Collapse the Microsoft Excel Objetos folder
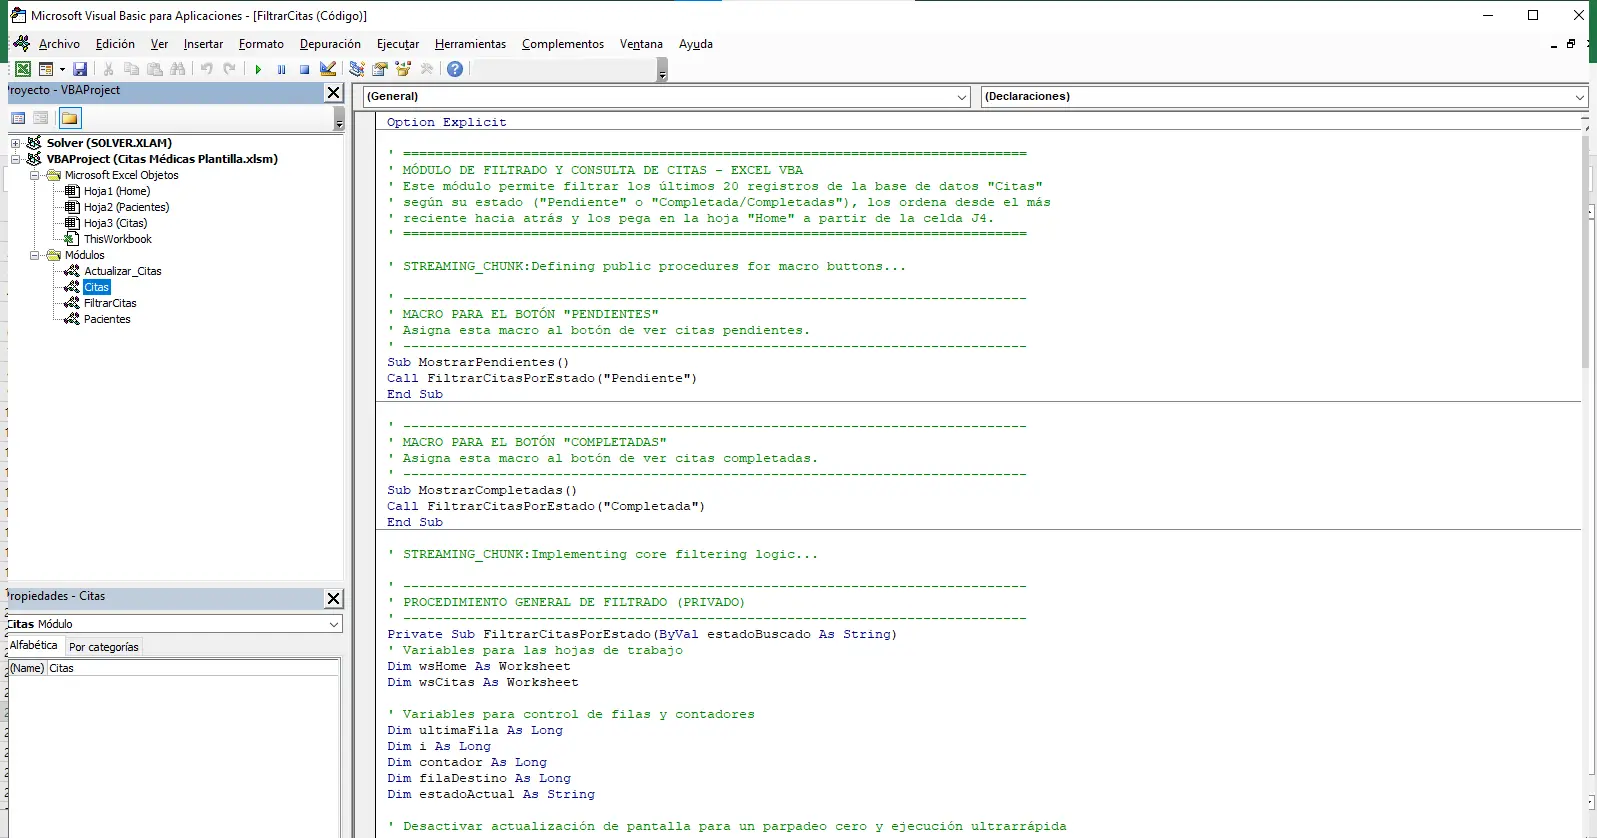This screenshot has height=838, width=1597. coord(34,175)
